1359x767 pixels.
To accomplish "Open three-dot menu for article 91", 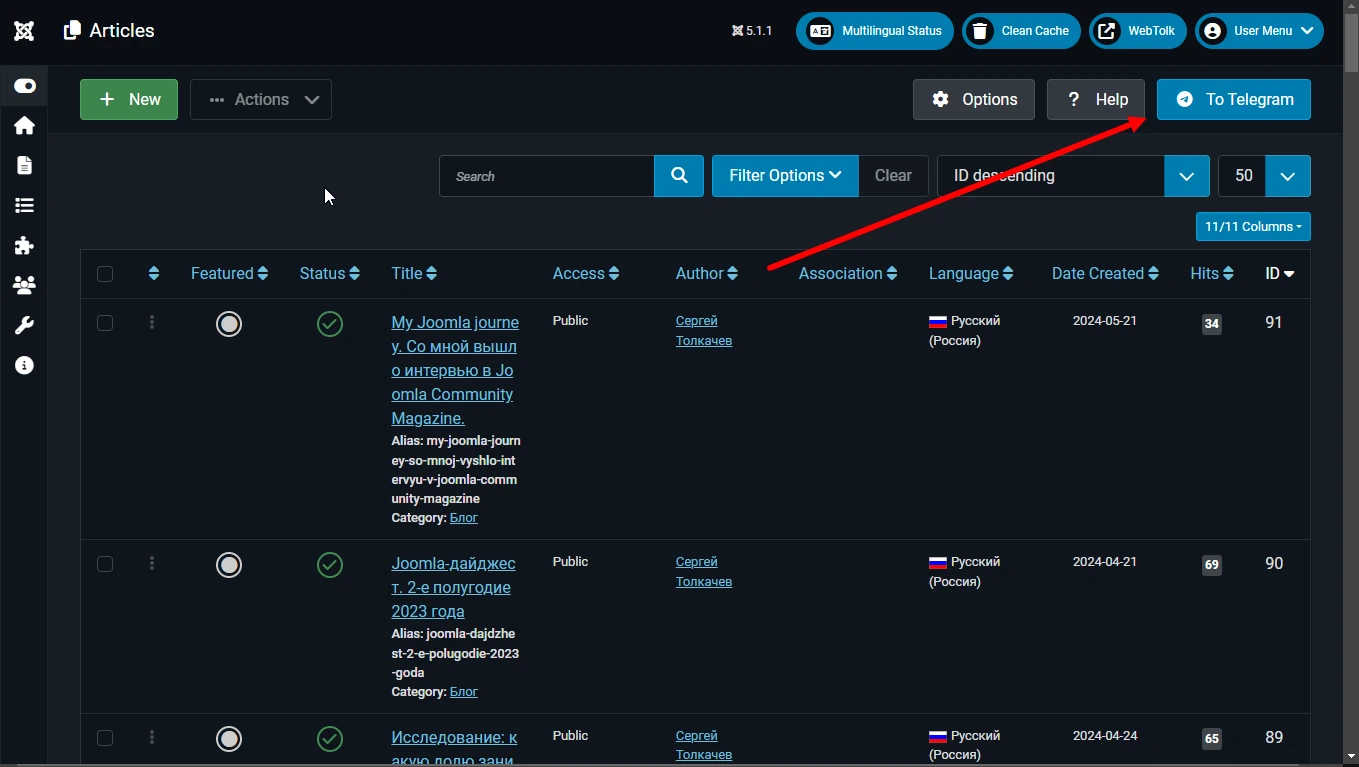I will pos(152,322).
